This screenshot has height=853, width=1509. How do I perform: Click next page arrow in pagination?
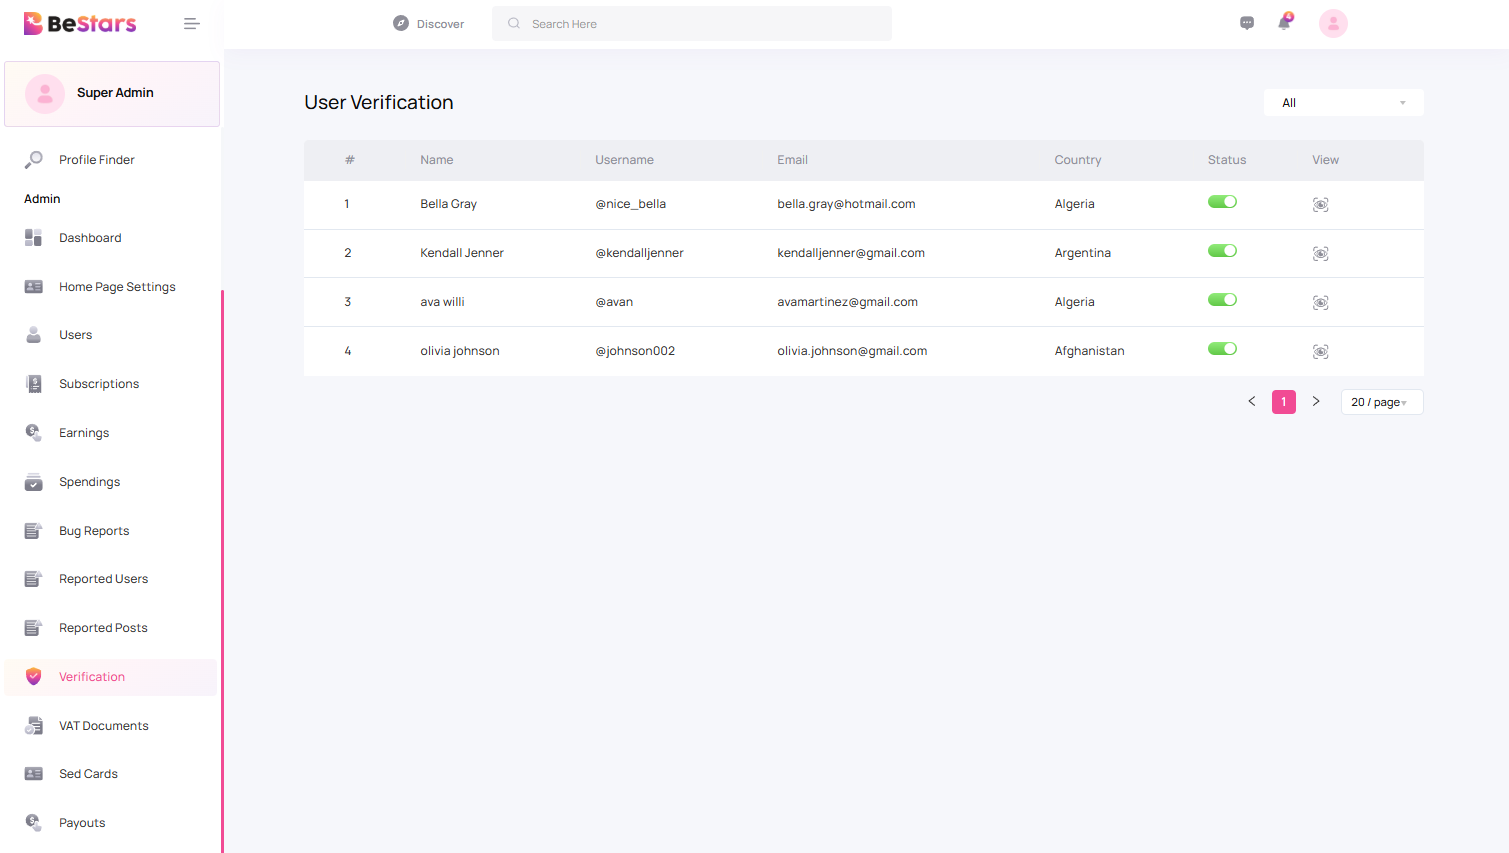1316,401
